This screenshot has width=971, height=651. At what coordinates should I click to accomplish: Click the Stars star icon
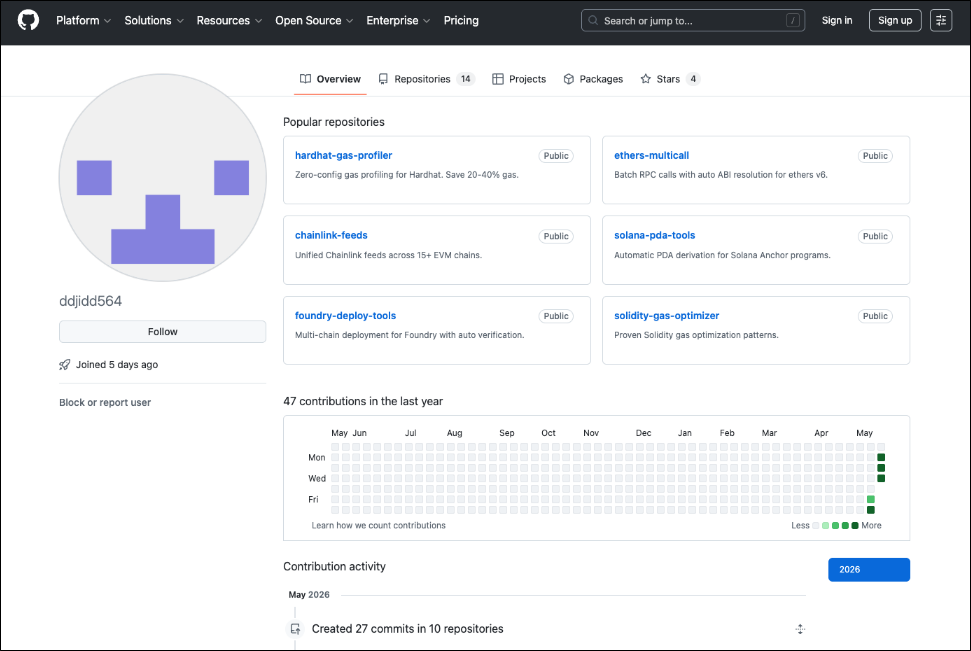point(645,79)
